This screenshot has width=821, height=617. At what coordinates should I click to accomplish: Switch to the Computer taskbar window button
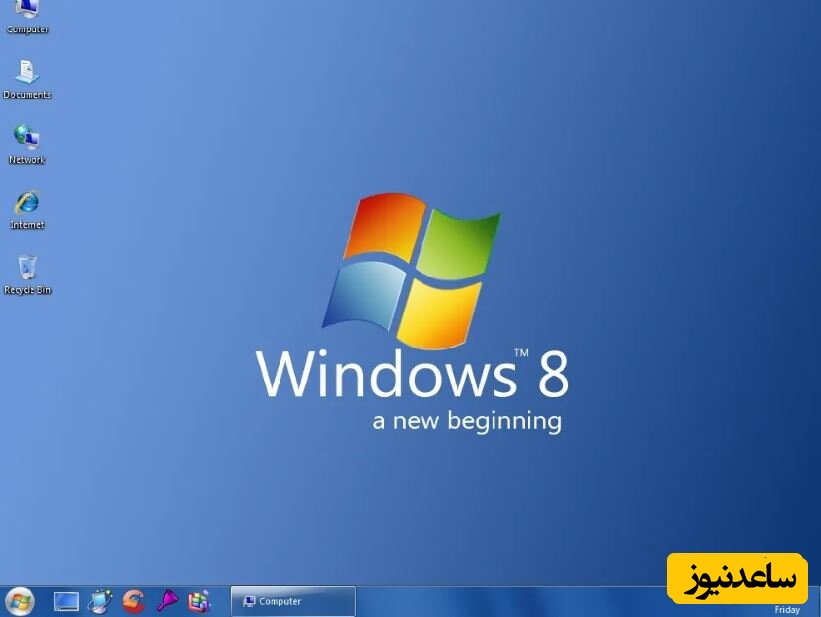coord(293,601)
